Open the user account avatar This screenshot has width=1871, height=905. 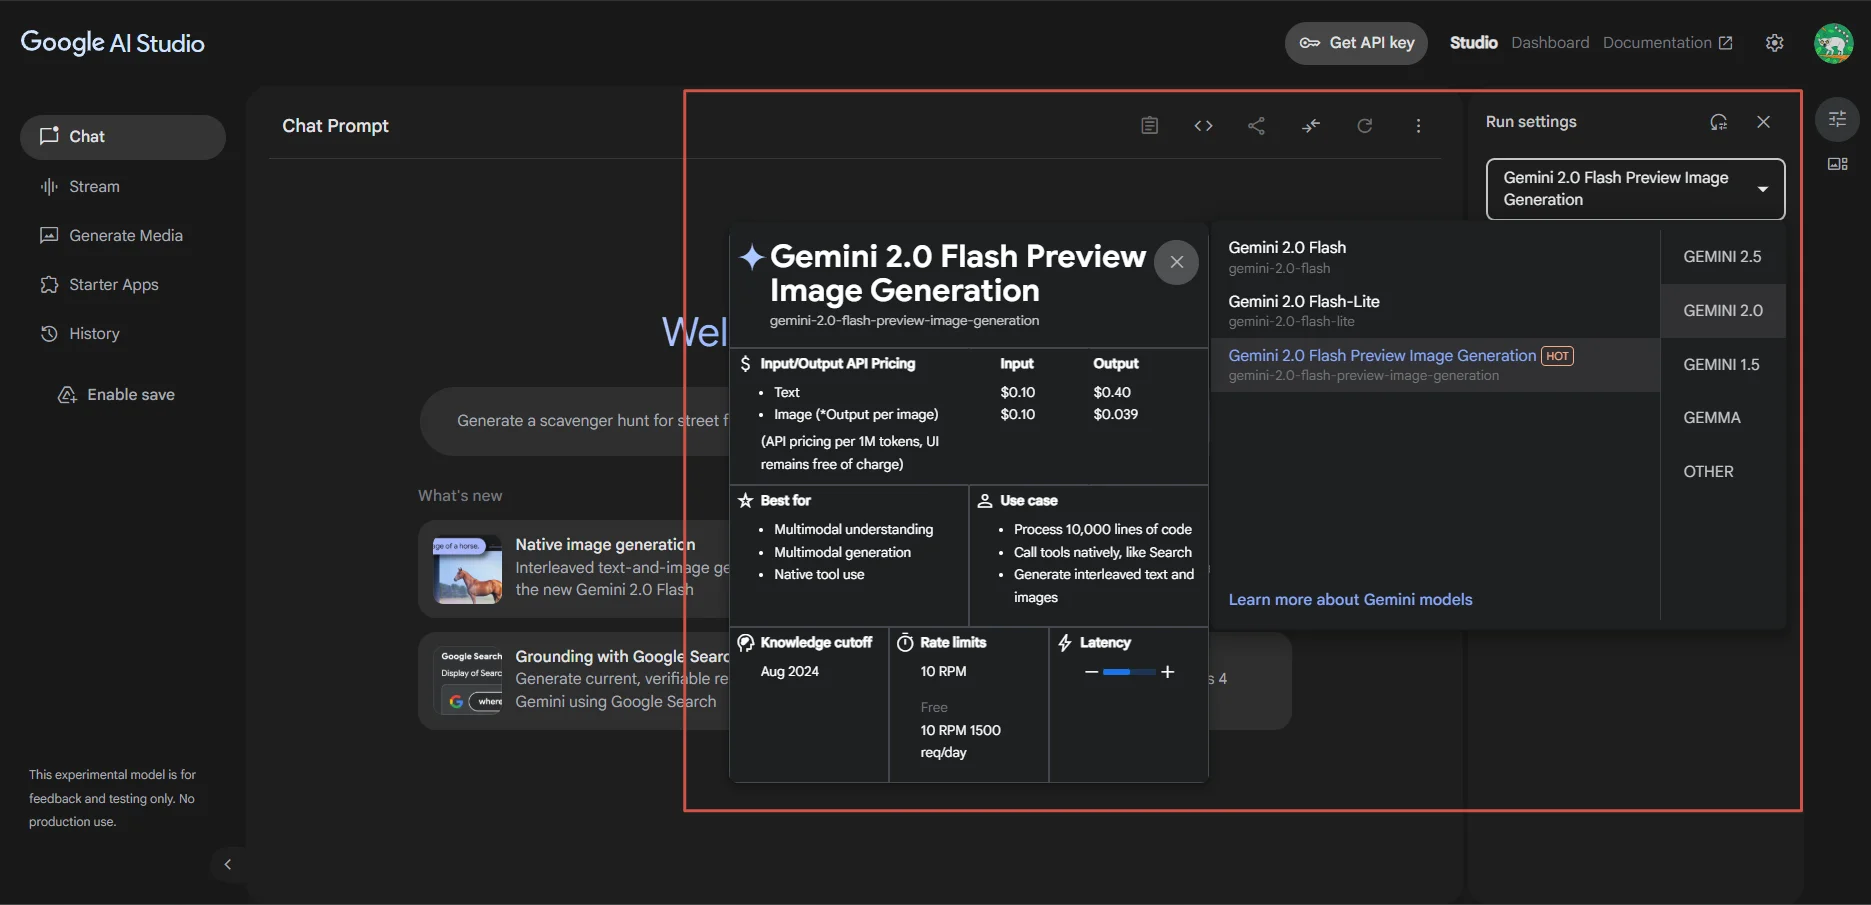(x=1834, y=43)
